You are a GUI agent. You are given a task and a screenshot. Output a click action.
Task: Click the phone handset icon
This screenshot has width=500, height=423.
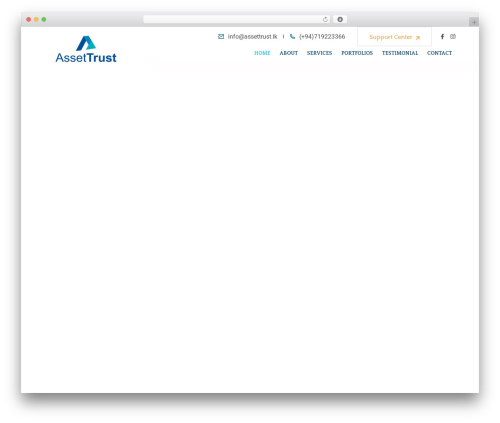[292, 36]
